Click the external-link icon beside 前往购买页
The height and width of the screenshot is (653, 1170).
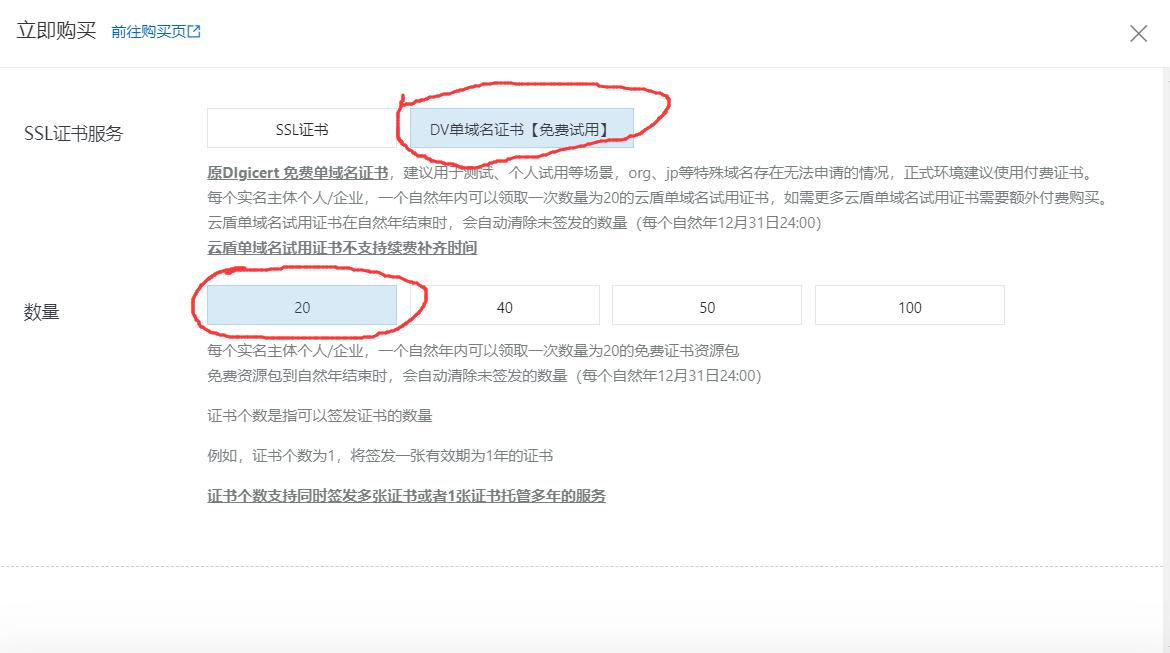click(194, 31)
